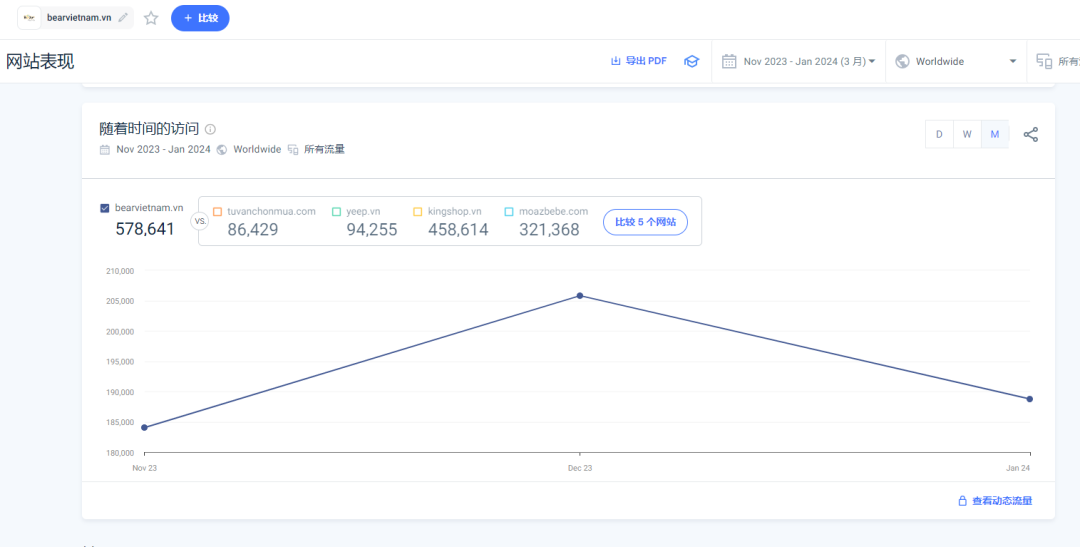
Task: Click the share icon on visits chart
Action: 1031,134
